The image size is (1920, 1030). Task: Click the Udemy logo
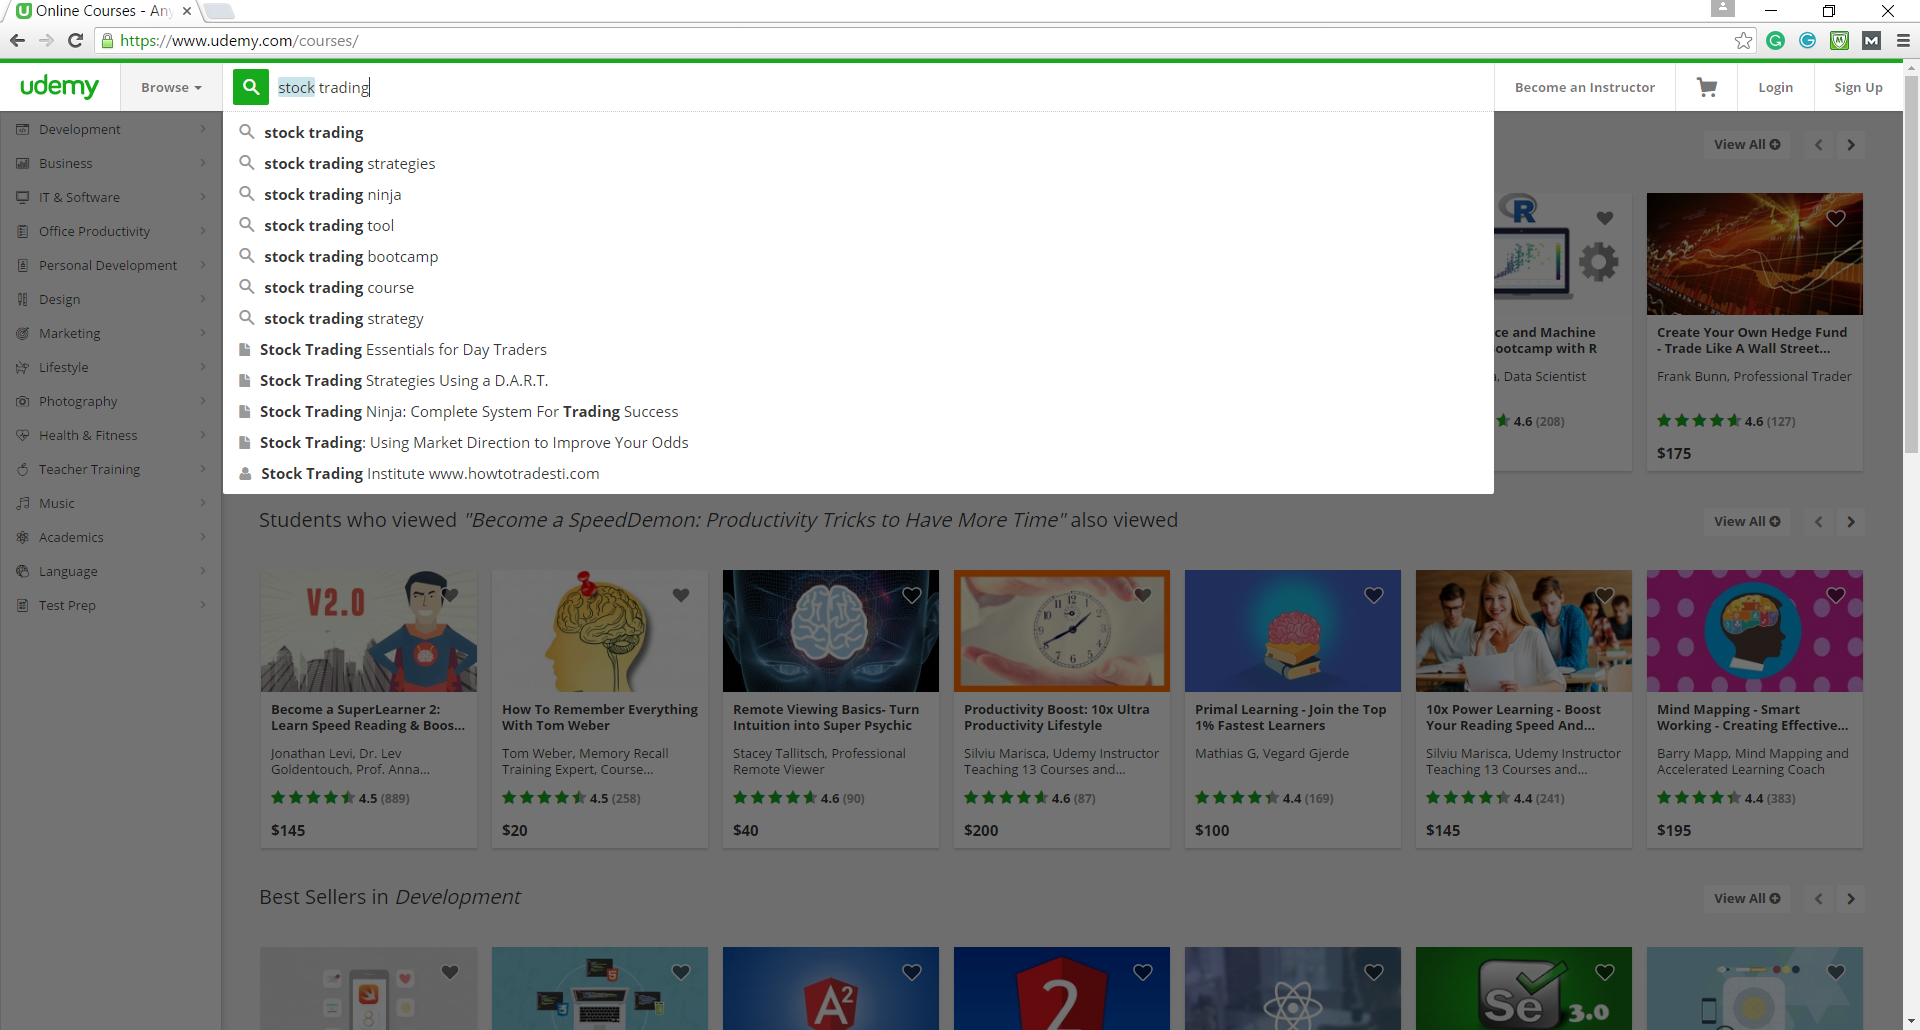(x=59, y=86)
